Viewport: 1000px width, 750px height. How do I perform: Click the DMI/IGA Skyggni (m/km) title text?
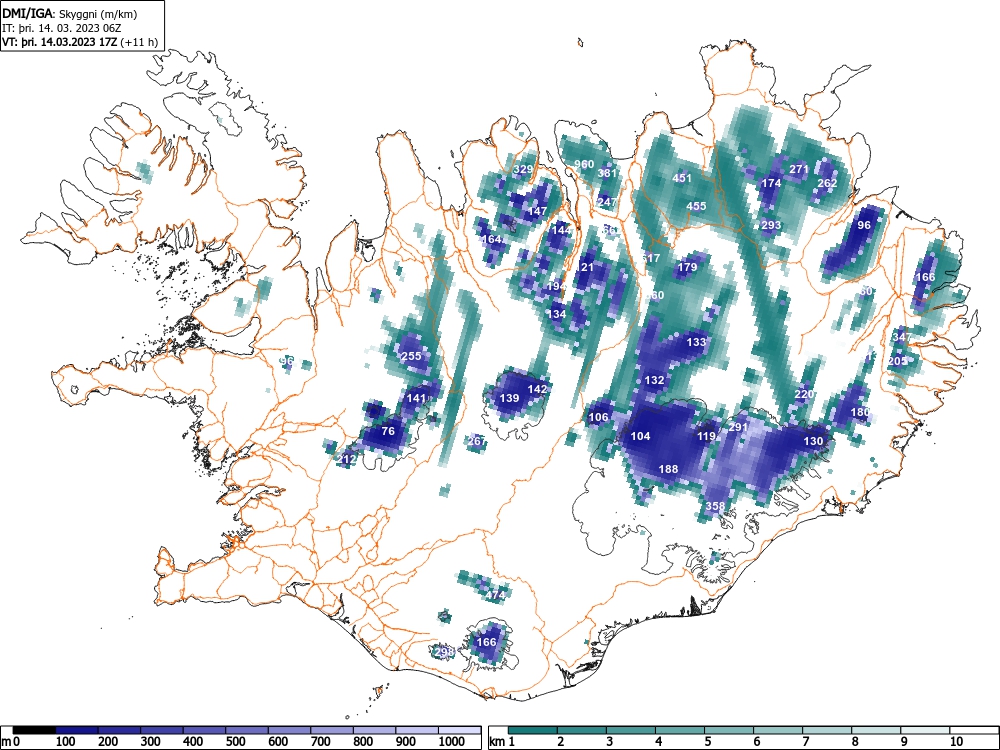click(x=70, y=14)
